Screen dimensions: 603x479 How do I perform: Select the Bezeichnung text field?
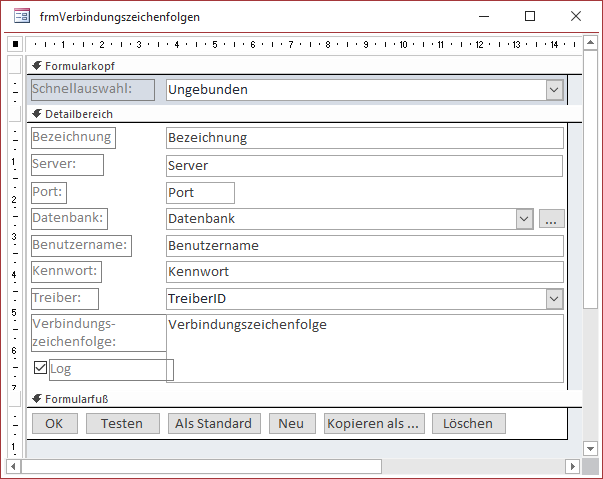click(365, 138)
